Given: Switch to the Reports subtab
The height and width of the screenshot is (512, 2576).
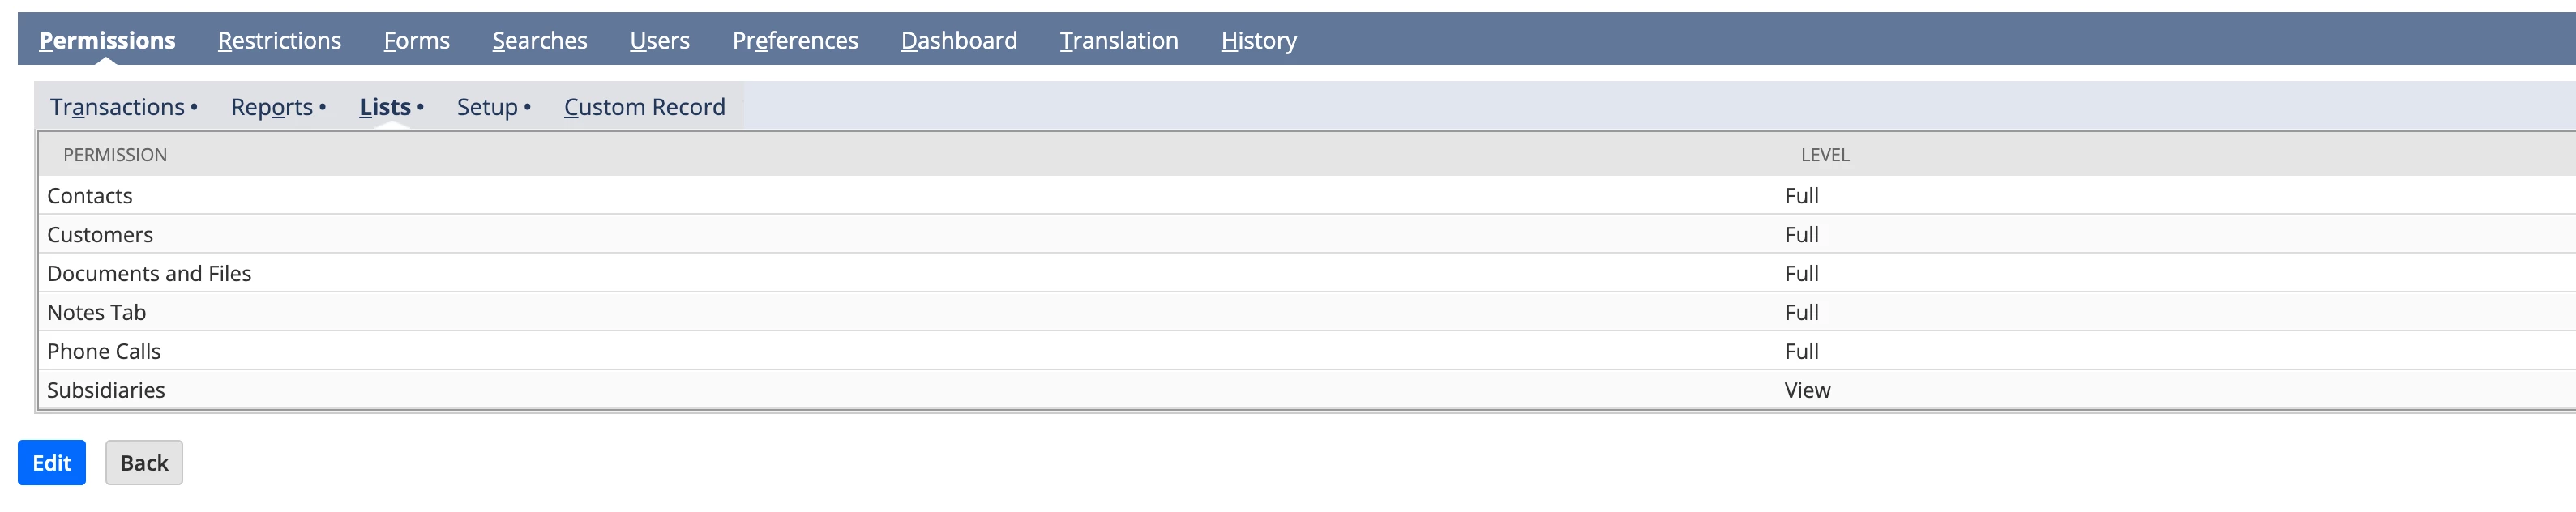Looking at the screenshot, I should coord(278,107).
